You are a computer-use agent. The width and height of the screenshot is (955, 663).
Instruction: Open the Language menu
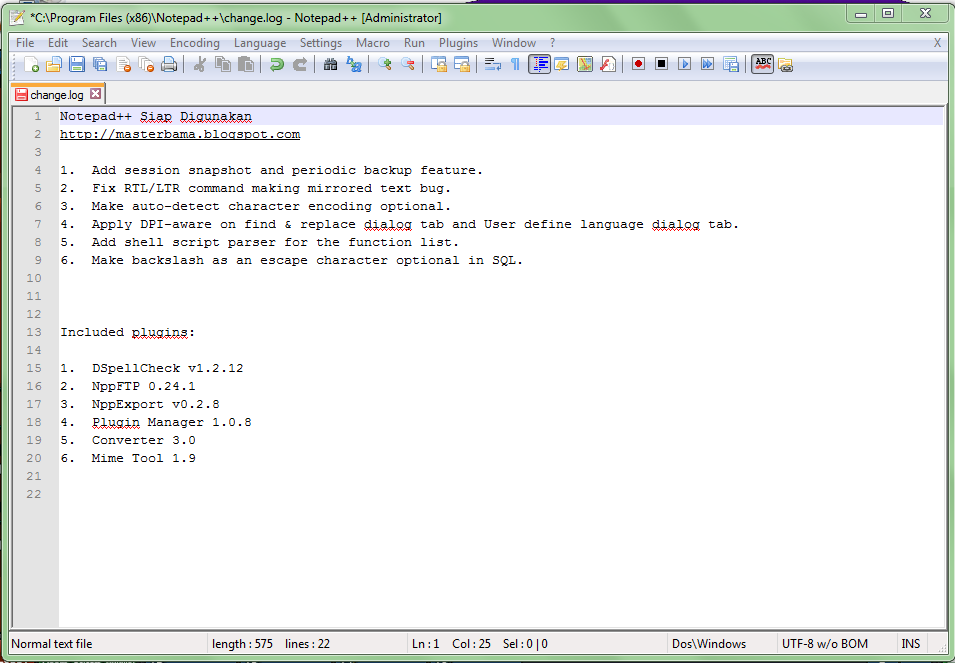[x=260, y=43]
